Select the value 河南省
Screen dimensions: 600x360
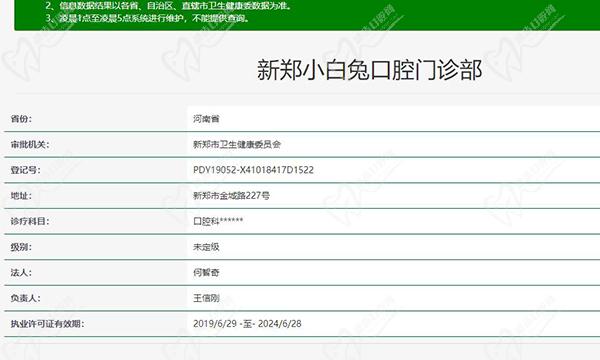click(206, 119)
